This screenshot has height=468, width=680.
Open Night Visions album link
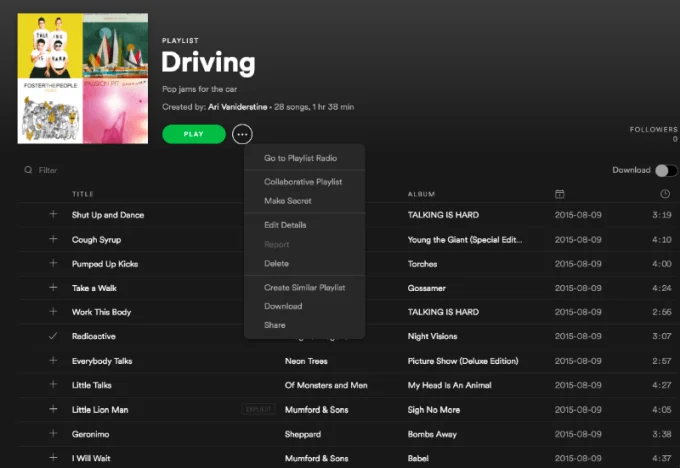[432, 336]
